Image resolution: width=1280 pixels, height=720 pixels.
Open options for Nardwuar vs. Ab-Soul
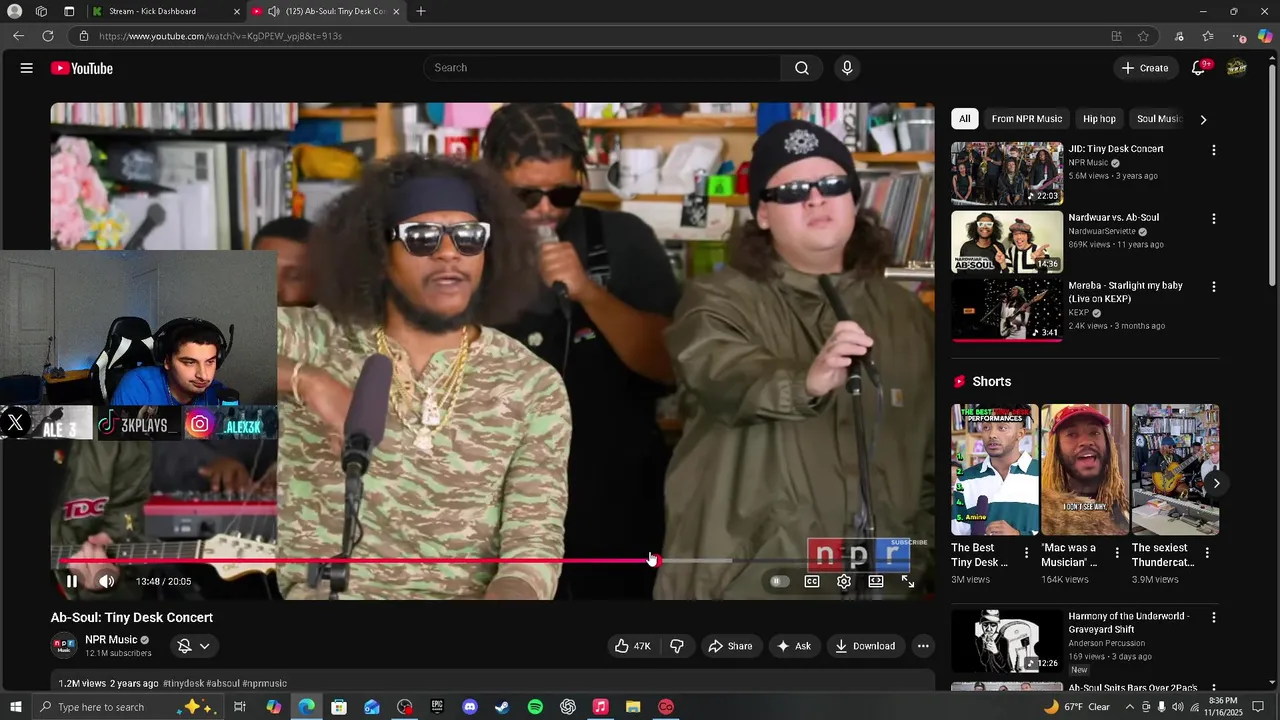[1214, 218]
